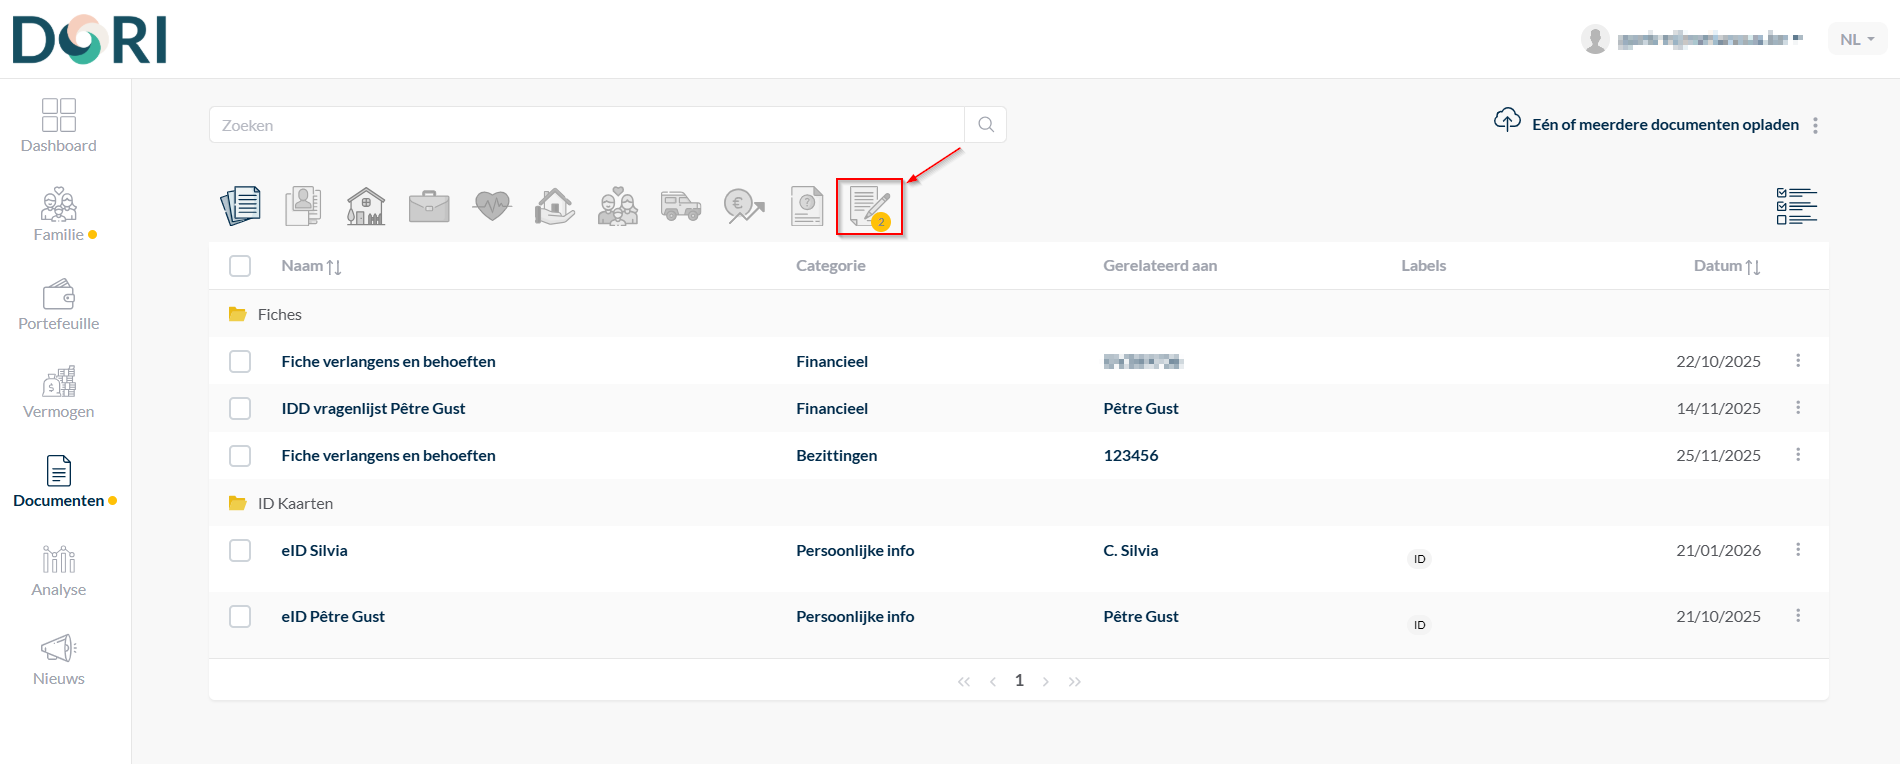The width and height of the screenshot is (1900, 764).
Task: Open the documents-to-sign pencil icon filter
Action: point(868,207)
